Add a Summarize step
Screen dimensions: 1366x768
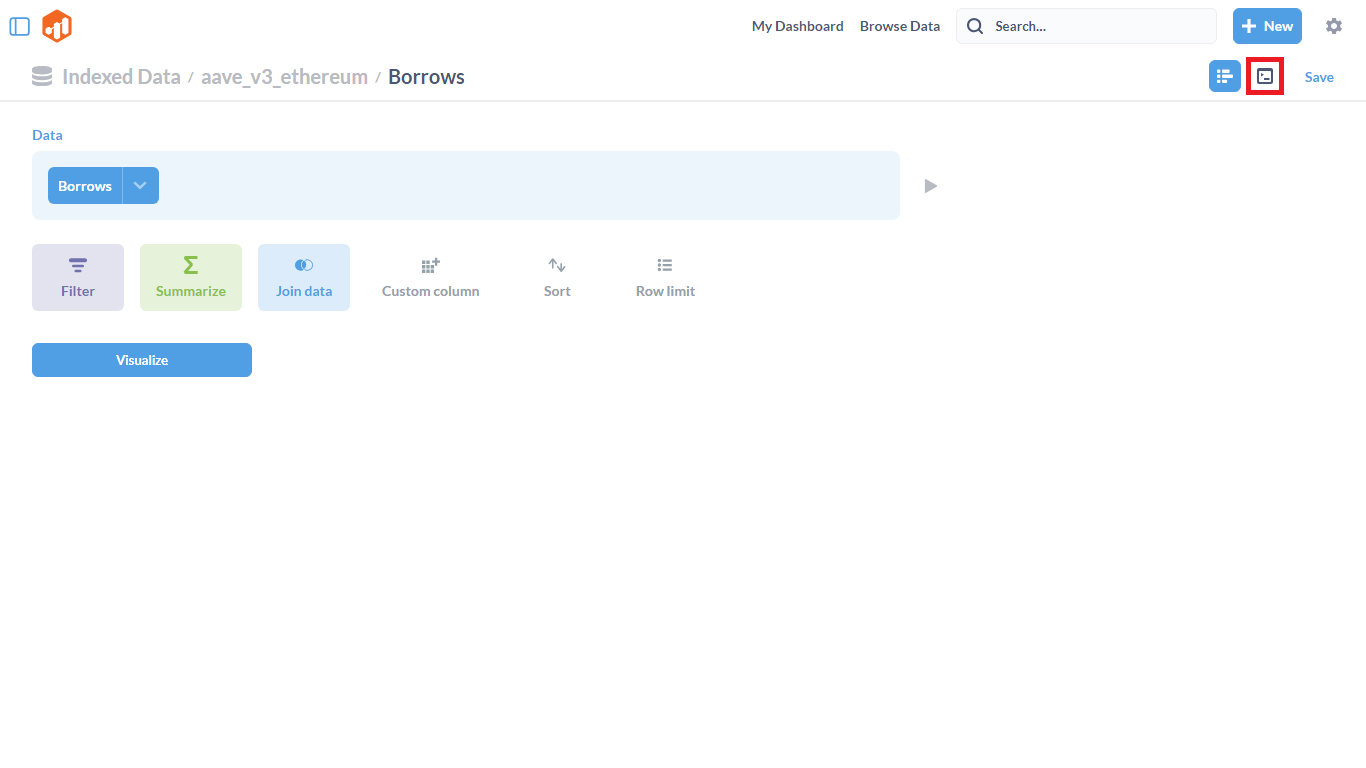tap(191, 277)
